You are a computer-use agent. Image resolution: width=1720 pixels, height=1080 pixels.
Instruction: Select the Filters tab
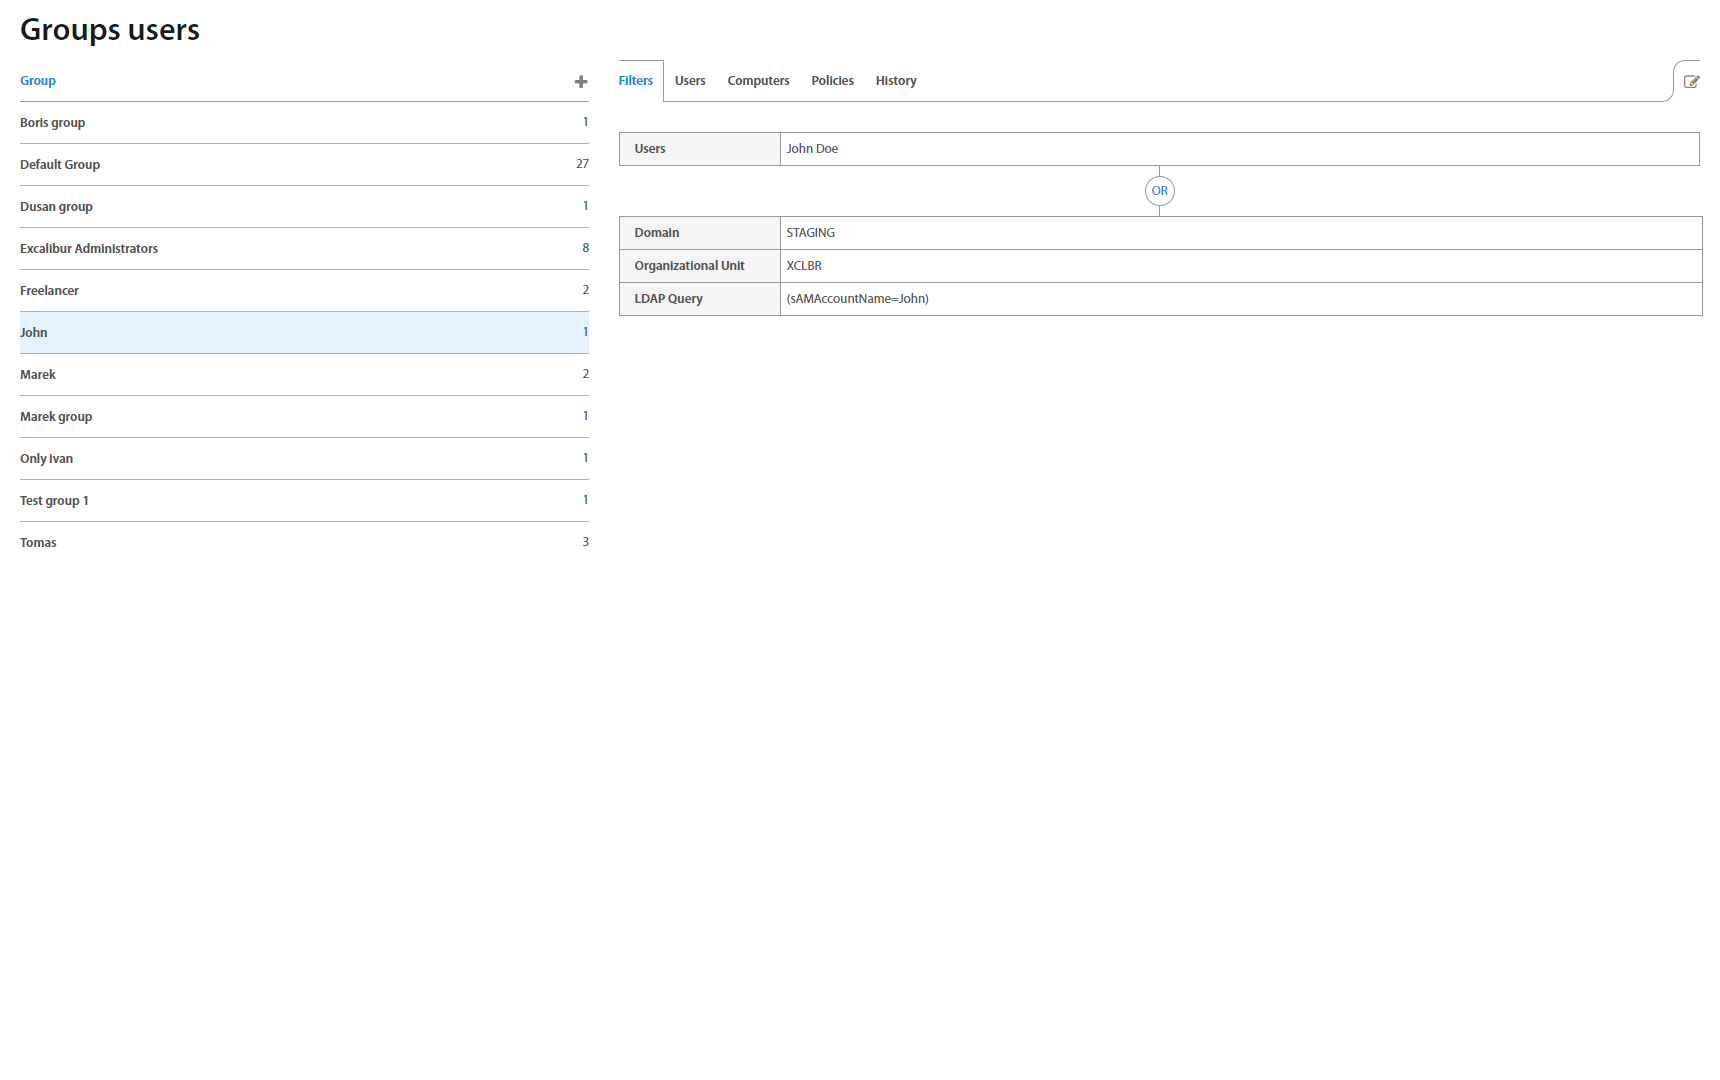pyautogui.click(x=635, y=81)
